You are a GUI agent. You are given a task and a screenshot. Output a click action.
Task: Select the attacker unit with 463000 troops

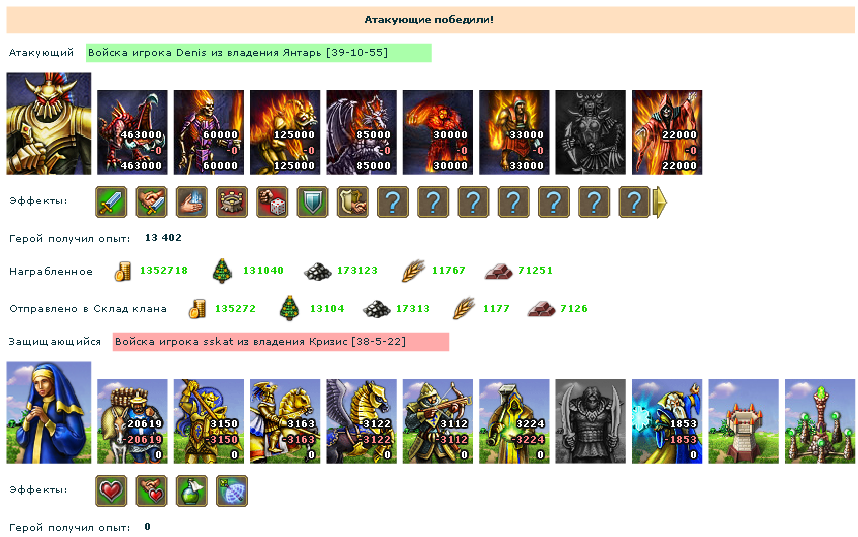(132, 132)
